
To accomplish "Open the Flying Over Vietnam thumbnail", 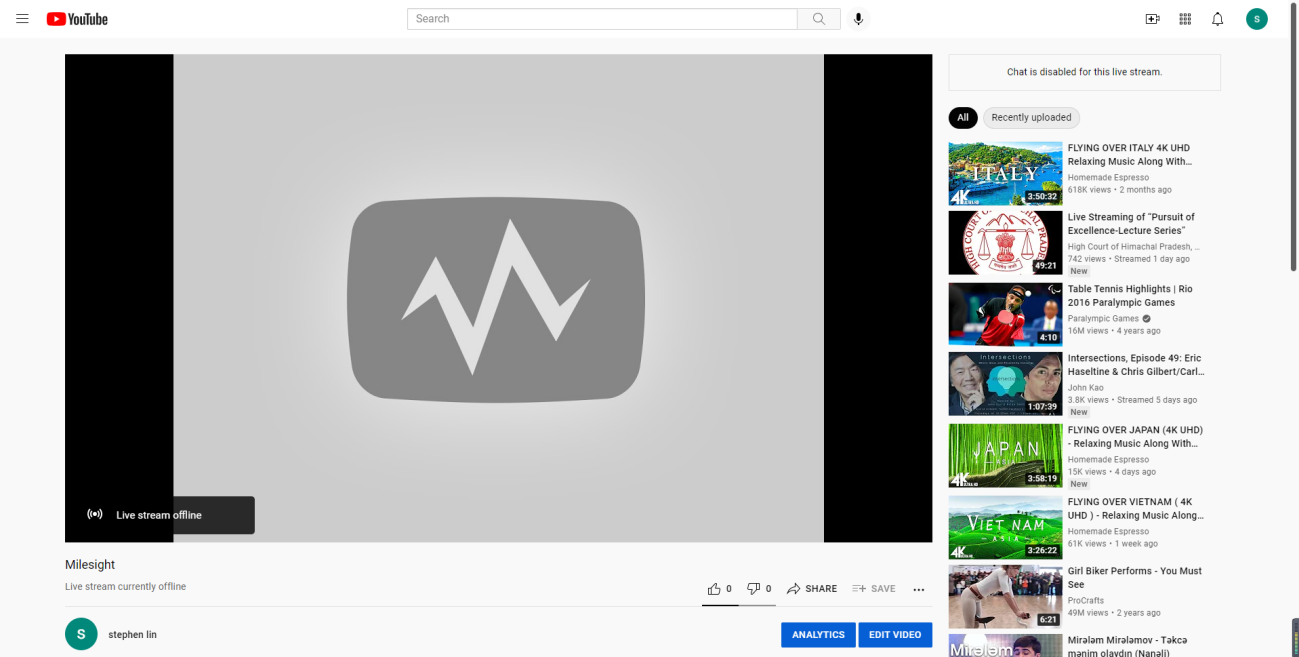I will click(1005, 528).
